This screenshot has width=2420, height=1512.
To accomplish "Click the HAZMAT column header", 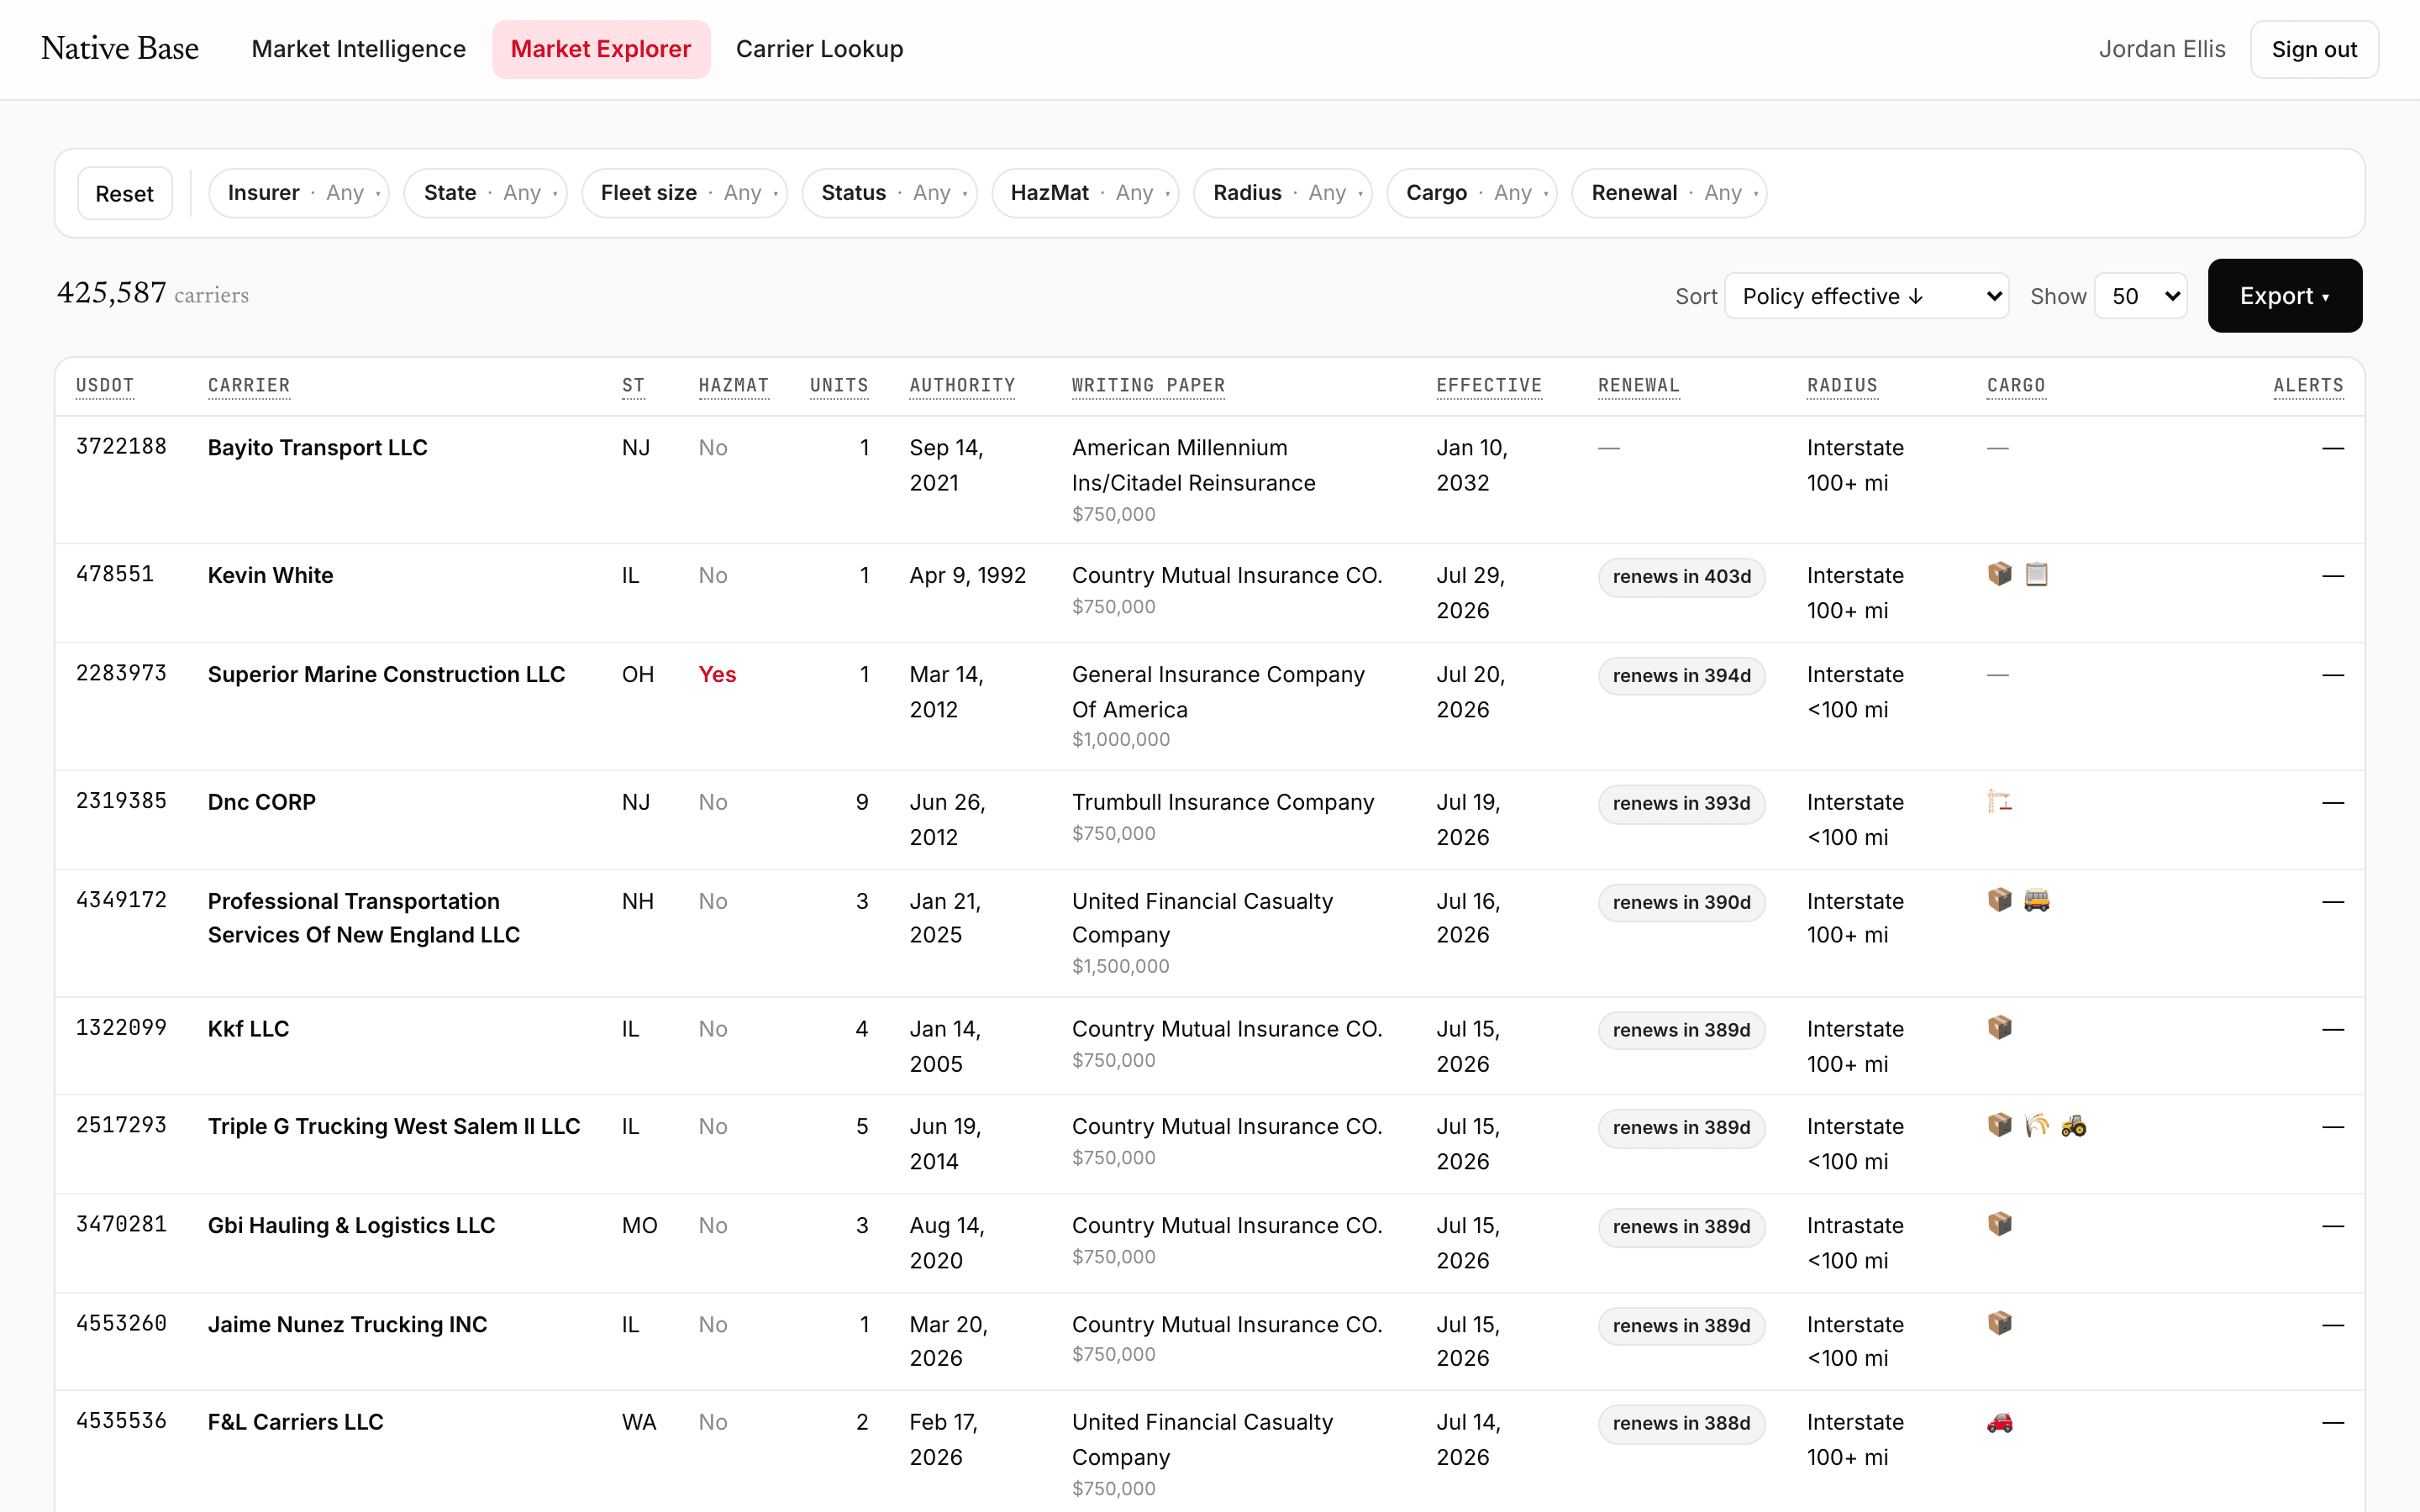I will 734,385.
